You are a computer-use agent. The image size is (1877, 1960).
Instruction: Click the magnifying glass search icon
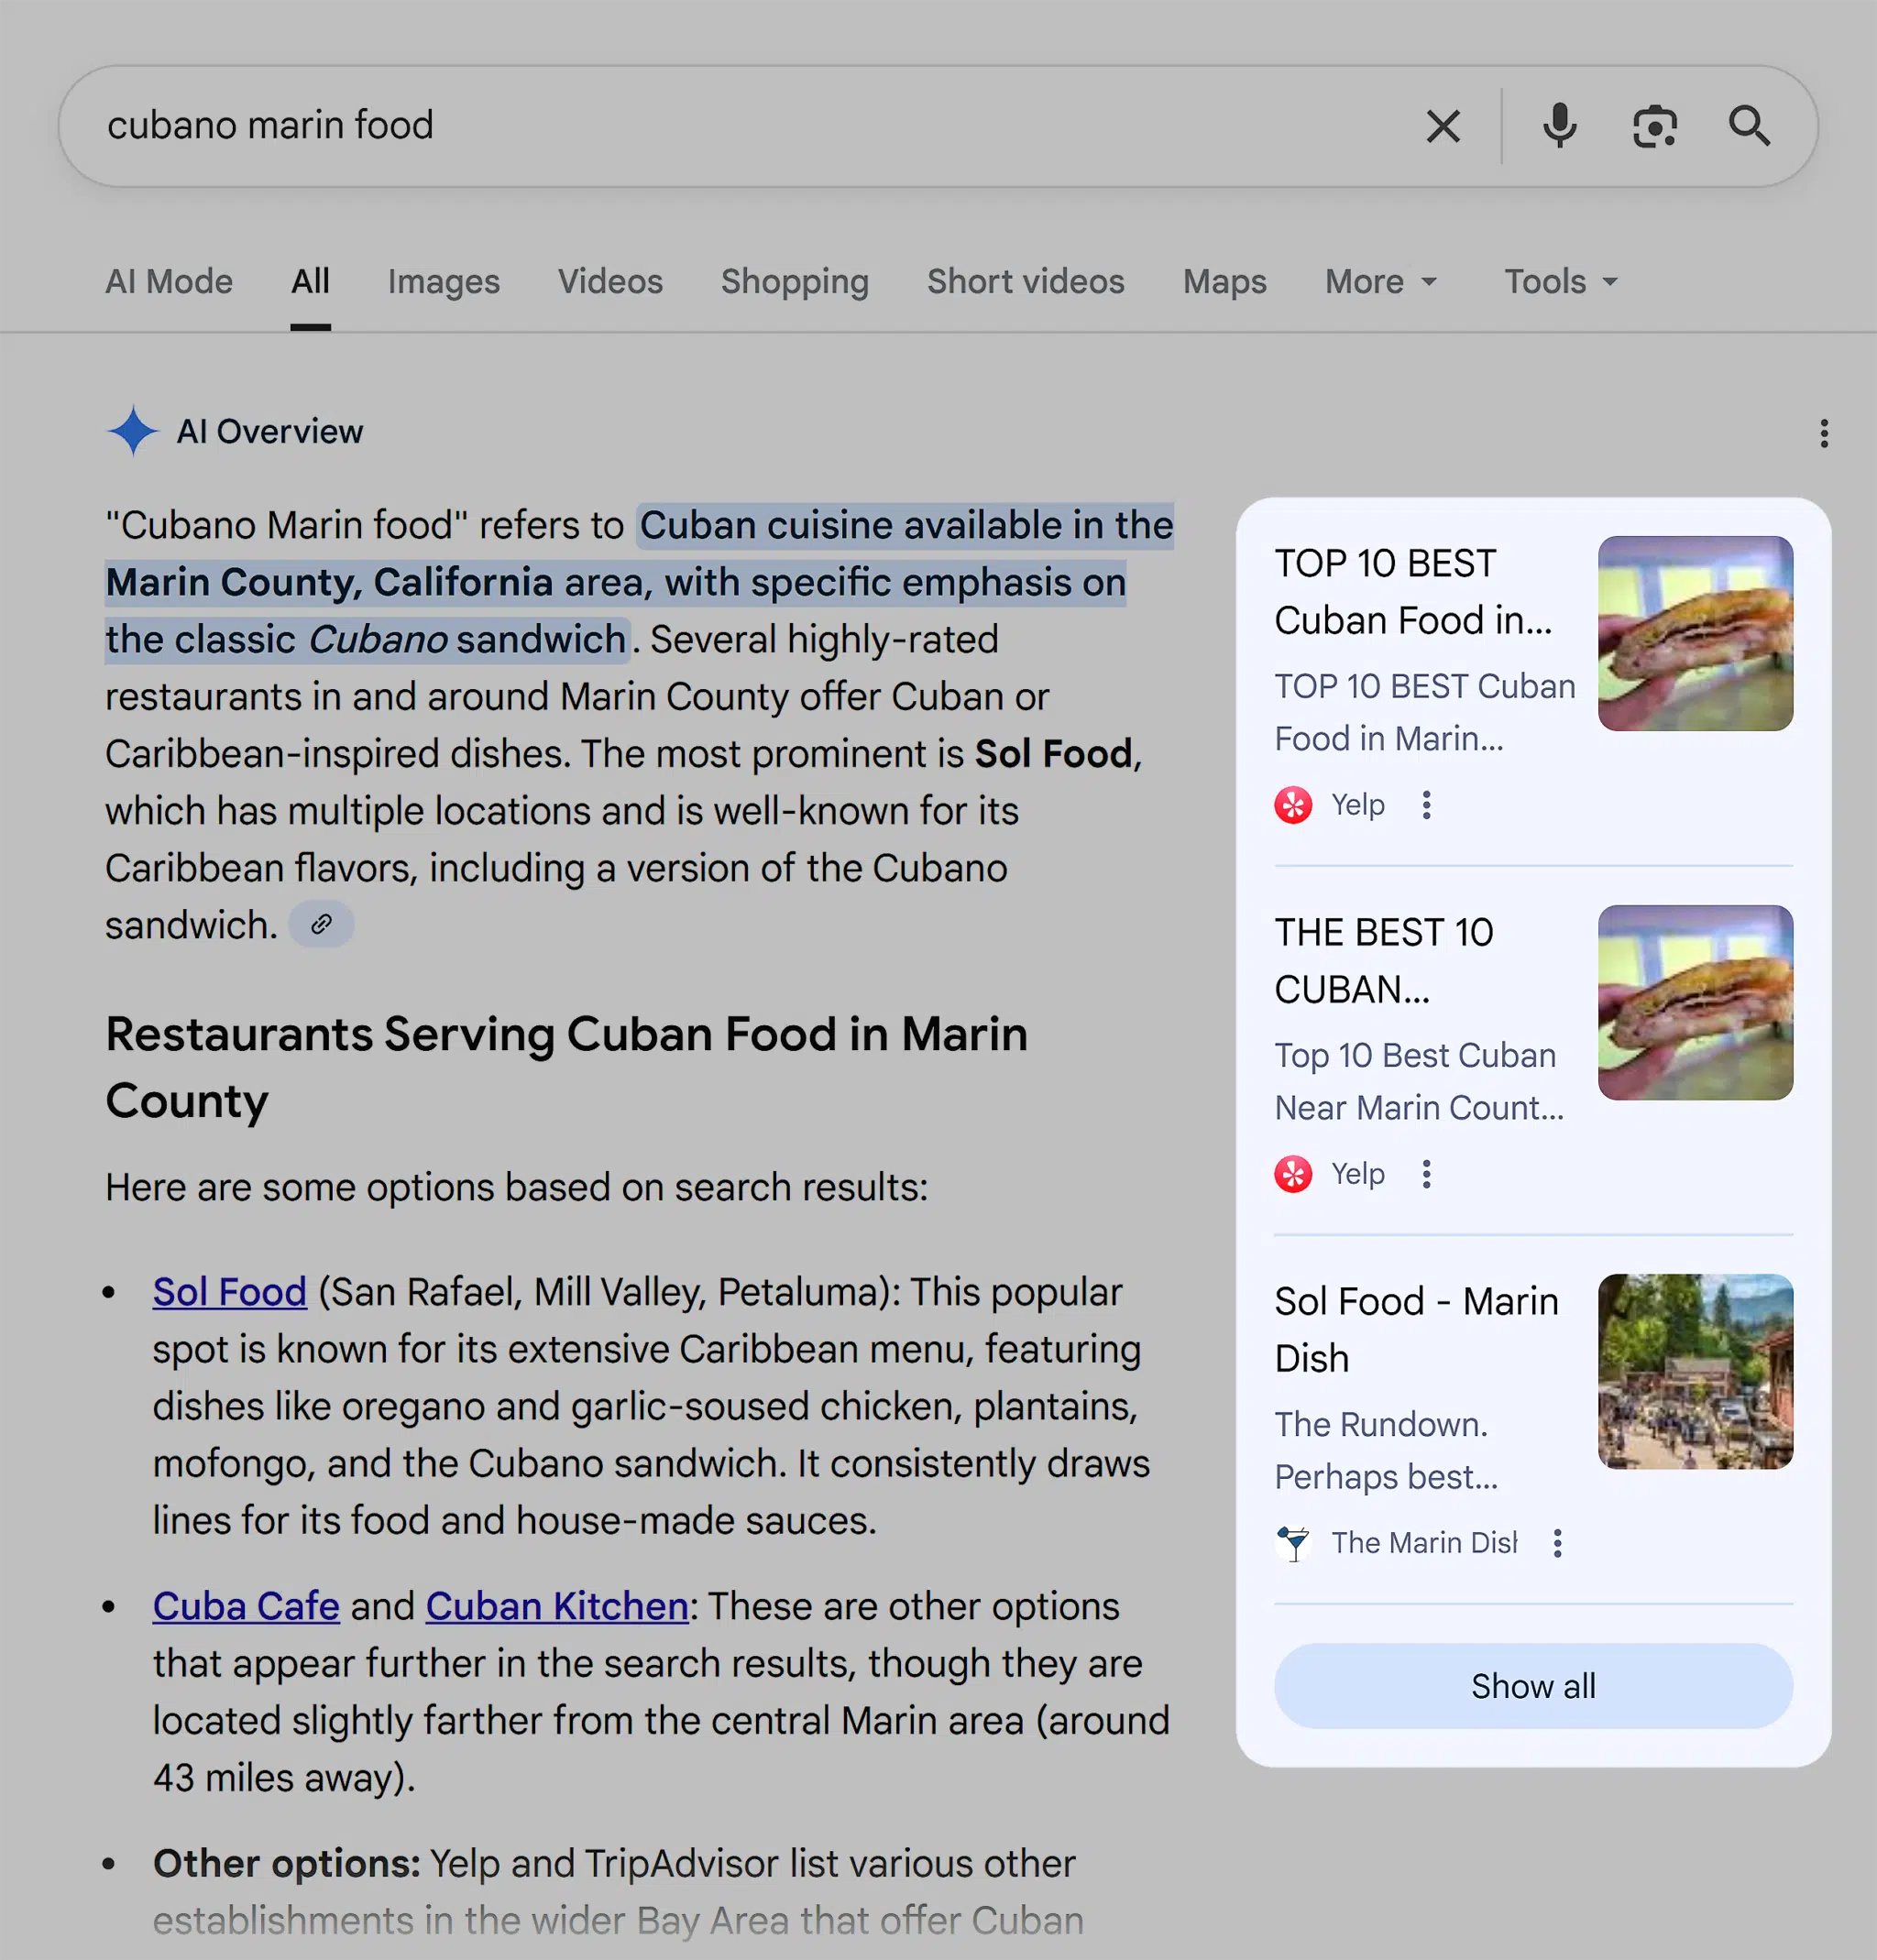[1749, 126]
